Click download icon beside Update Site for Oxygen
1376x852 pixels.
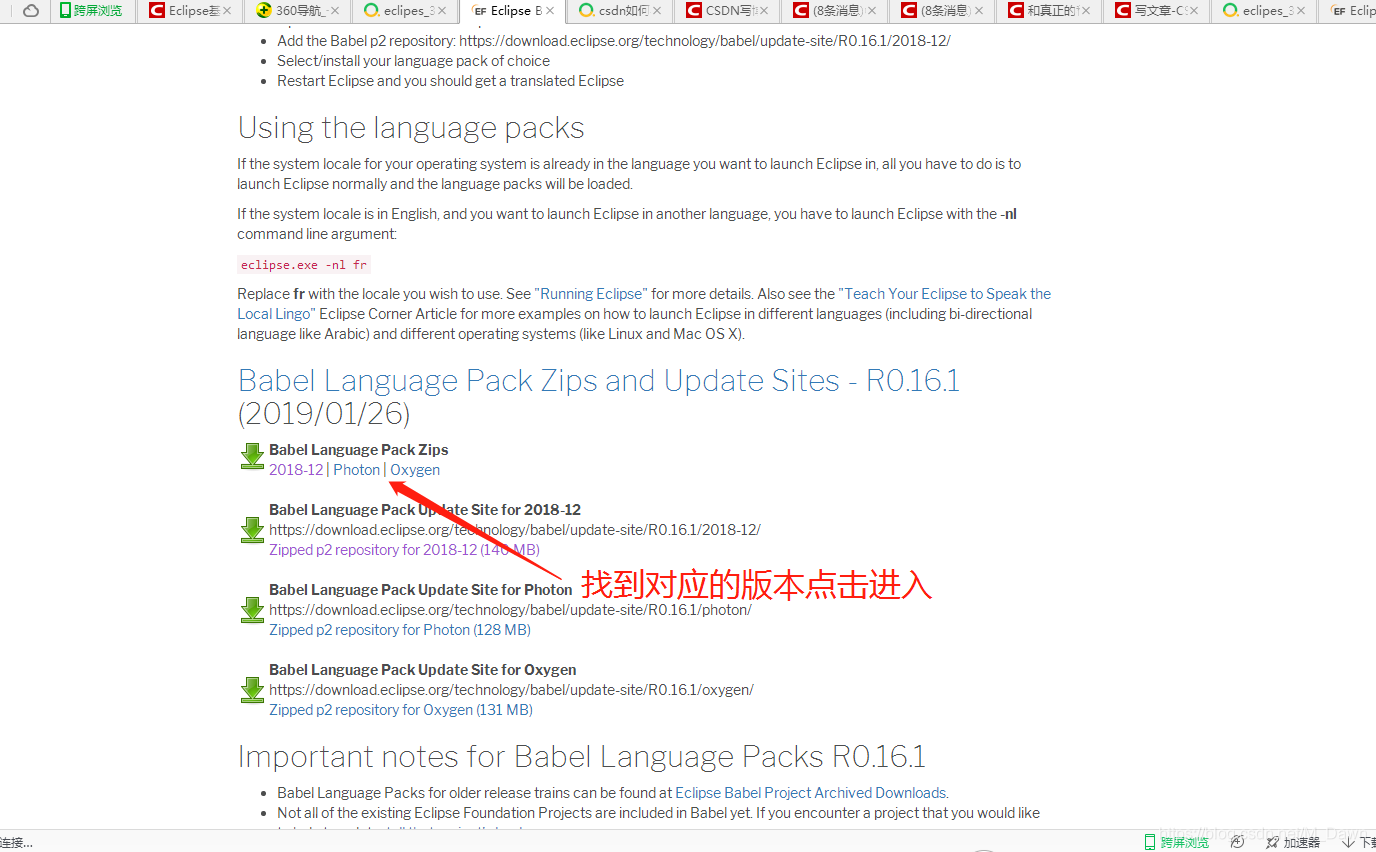(x=252, y=690)
